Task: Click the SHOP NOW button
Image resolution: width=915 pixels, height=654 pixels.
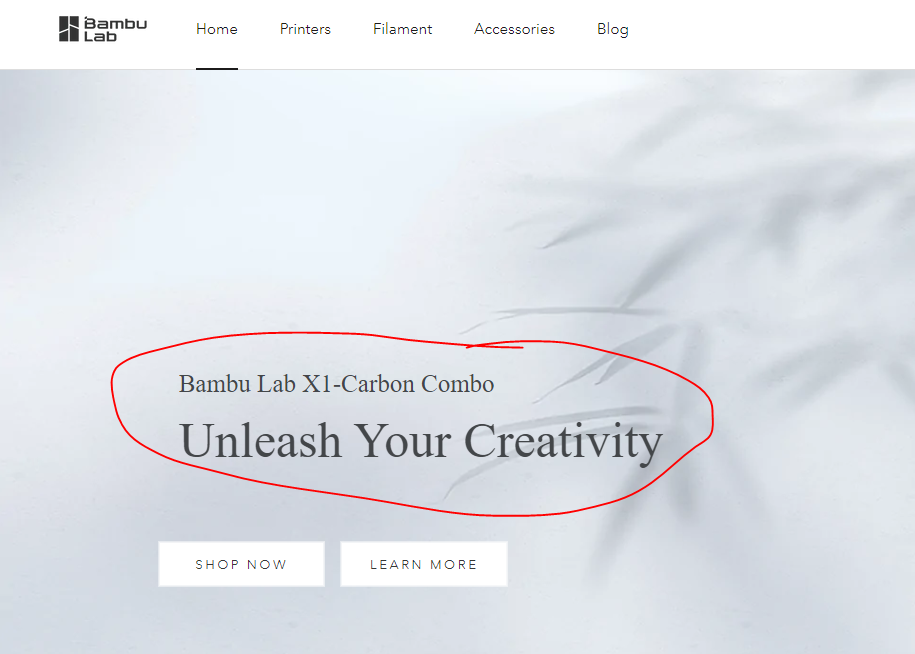Action: [241, 564]
